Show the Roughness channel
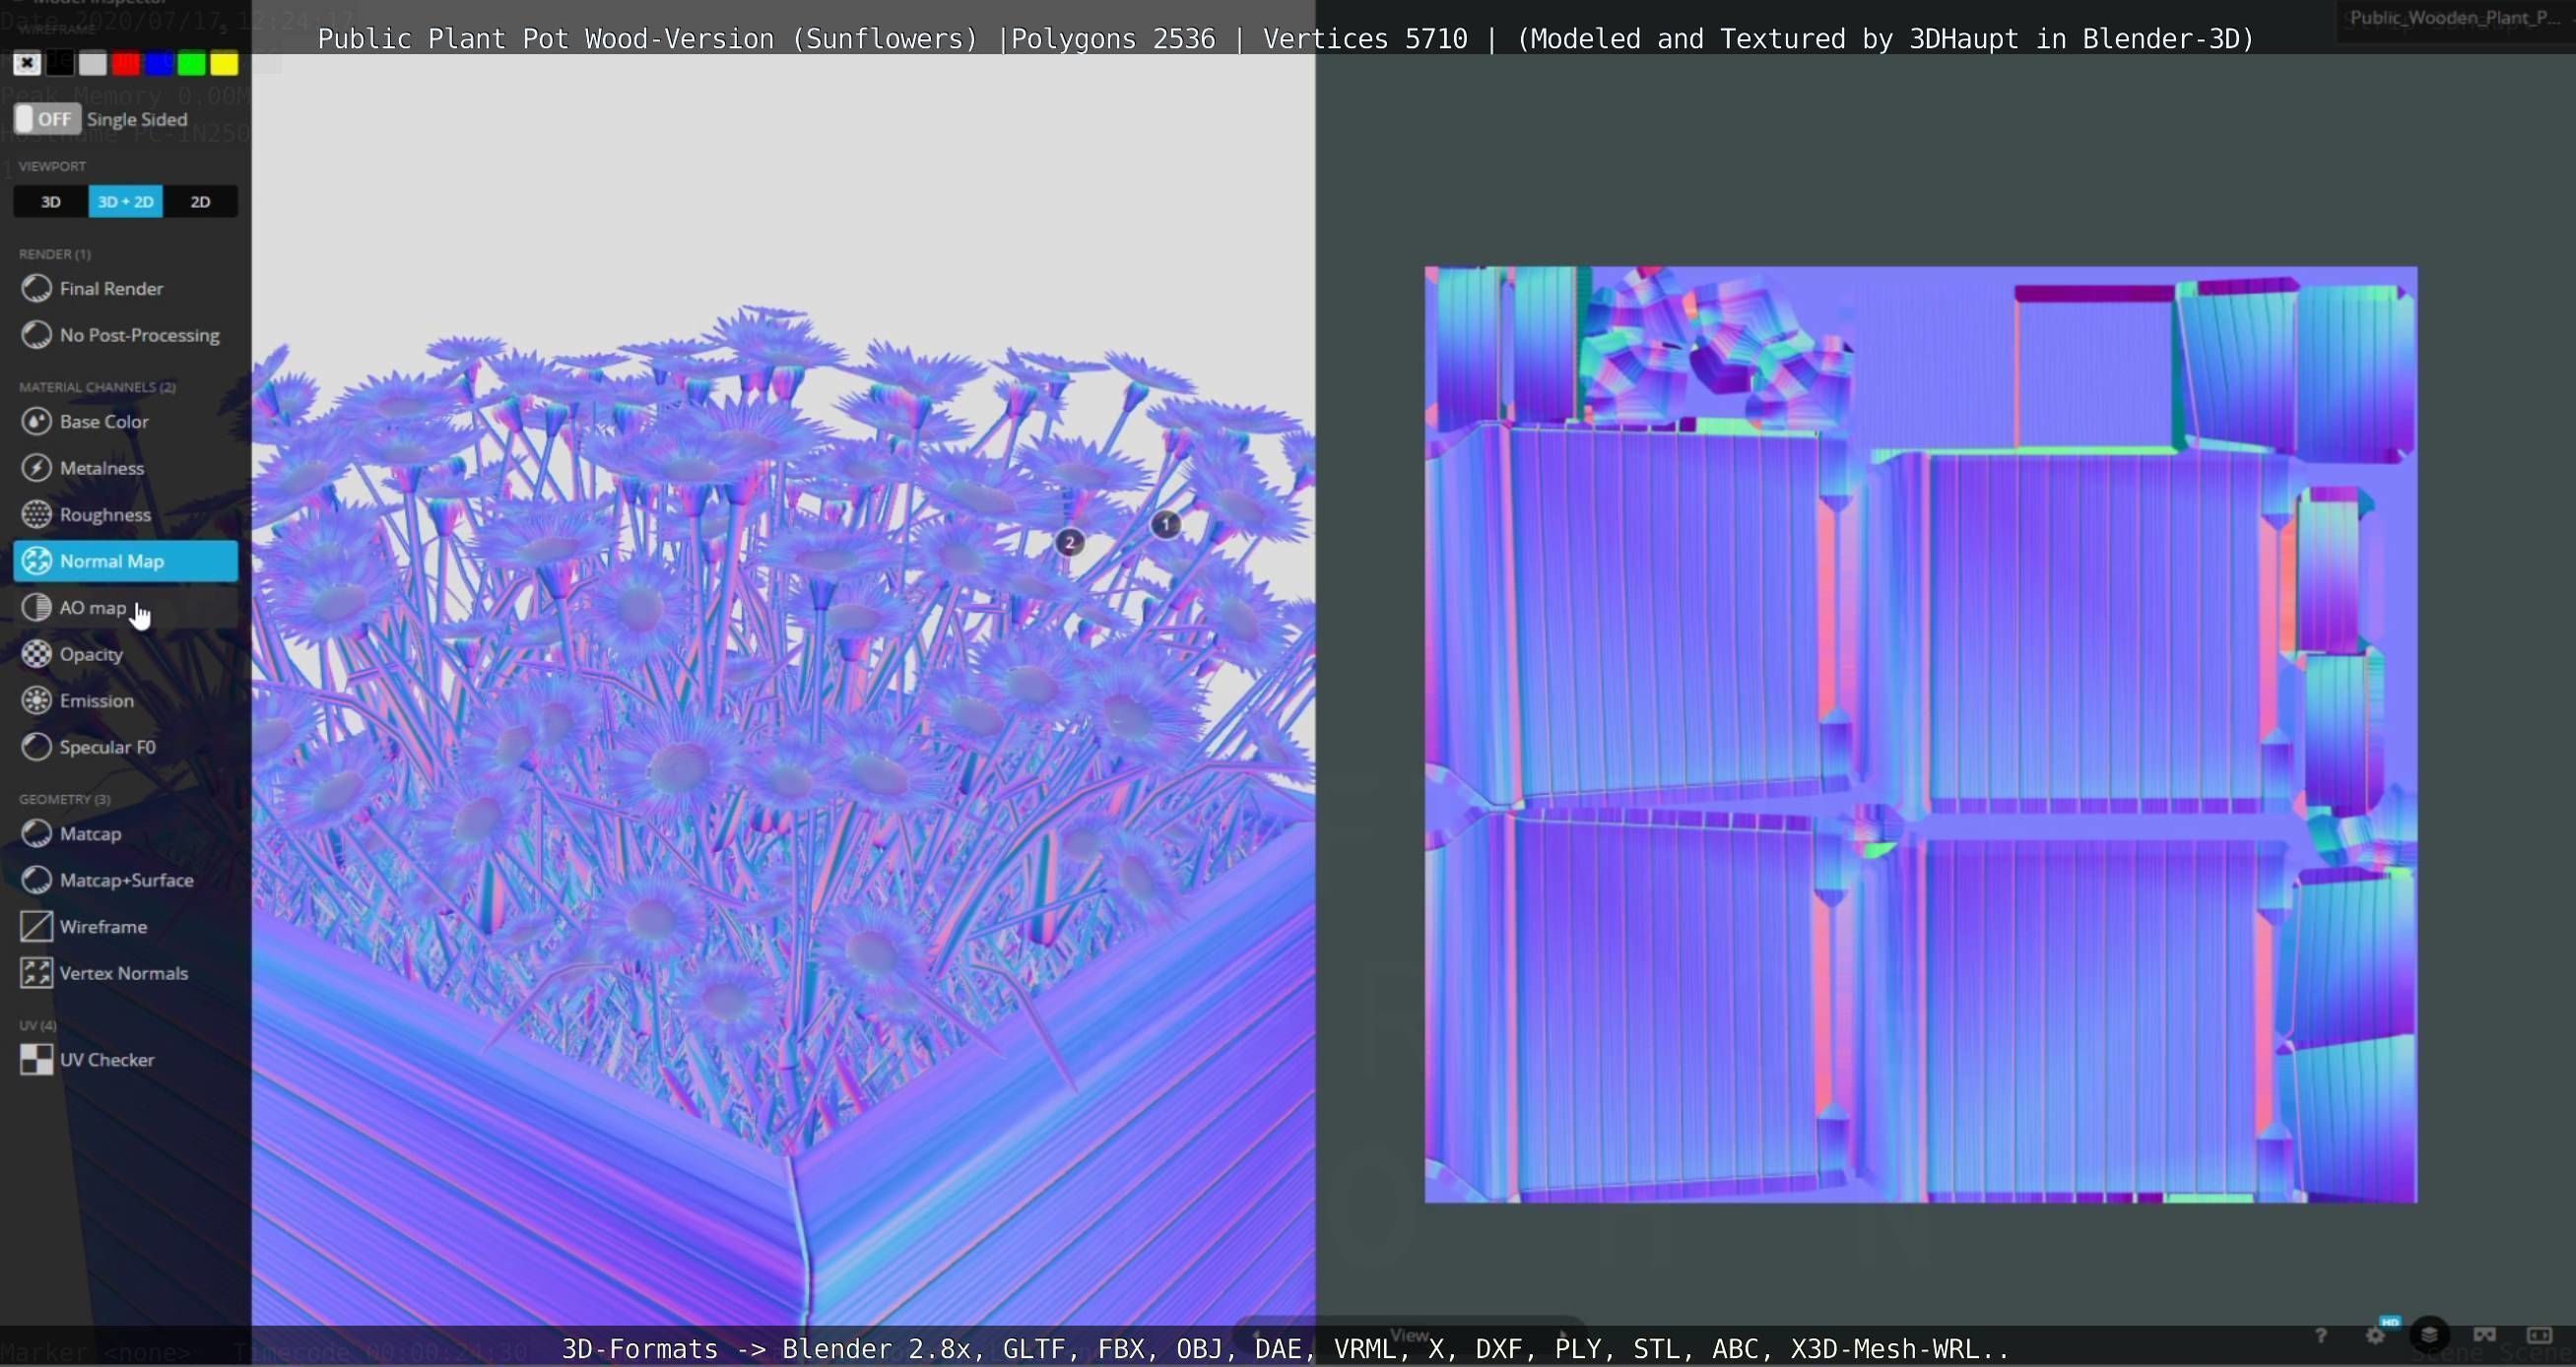This screenshot has height=1367, width=2576. click(105, 515)
